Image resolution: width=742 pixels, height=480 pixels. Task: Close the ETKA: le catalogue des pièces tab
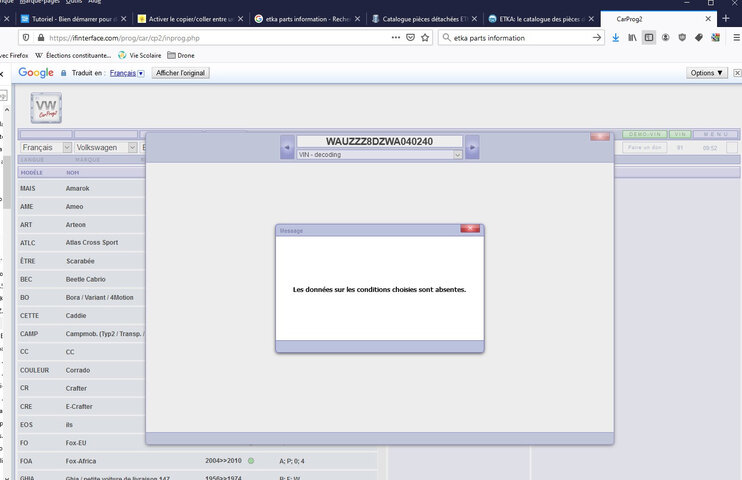591,19
